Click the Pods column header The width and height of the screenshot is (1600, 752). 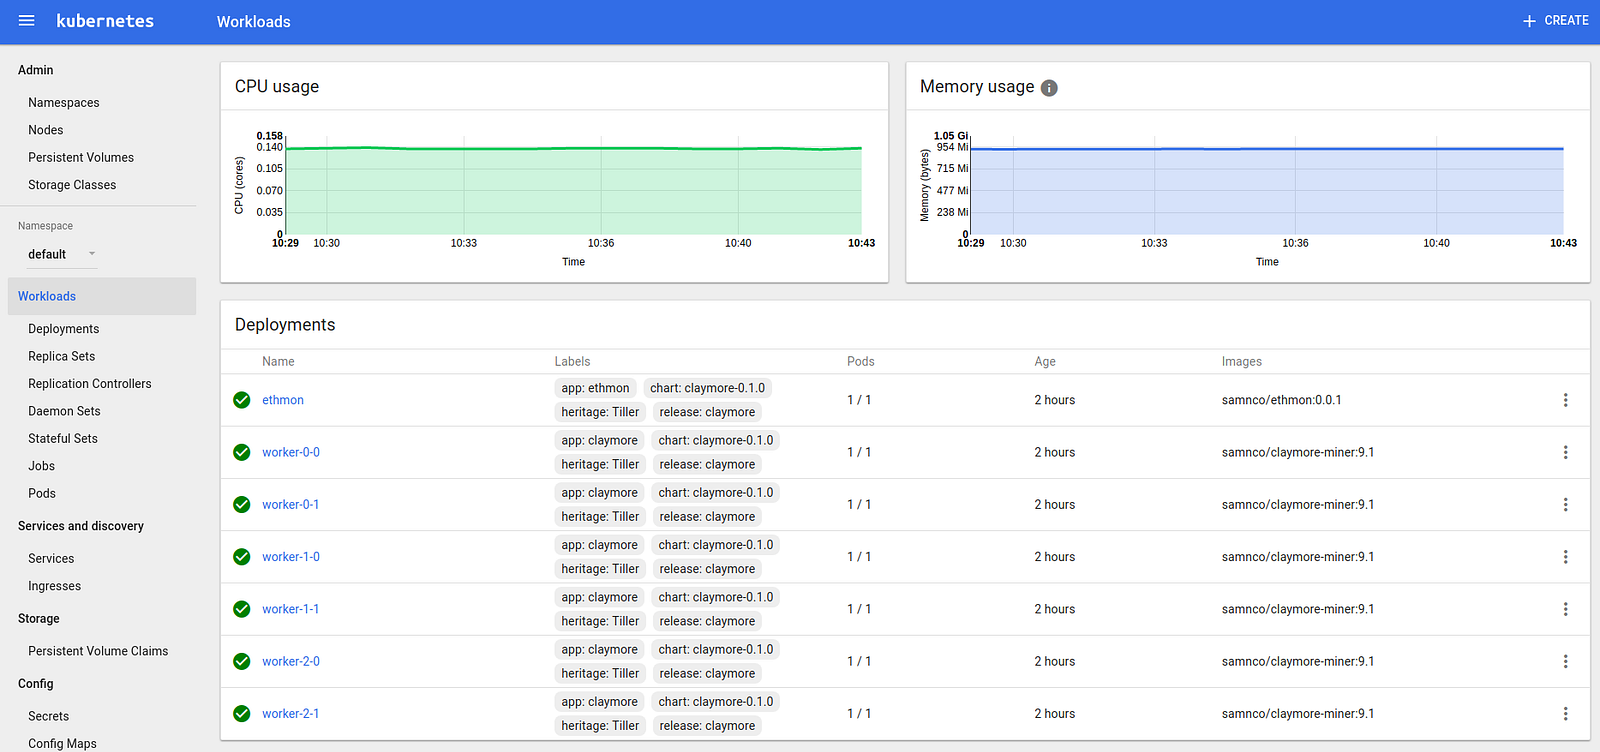pyautogui.click(x=861, y=362)
